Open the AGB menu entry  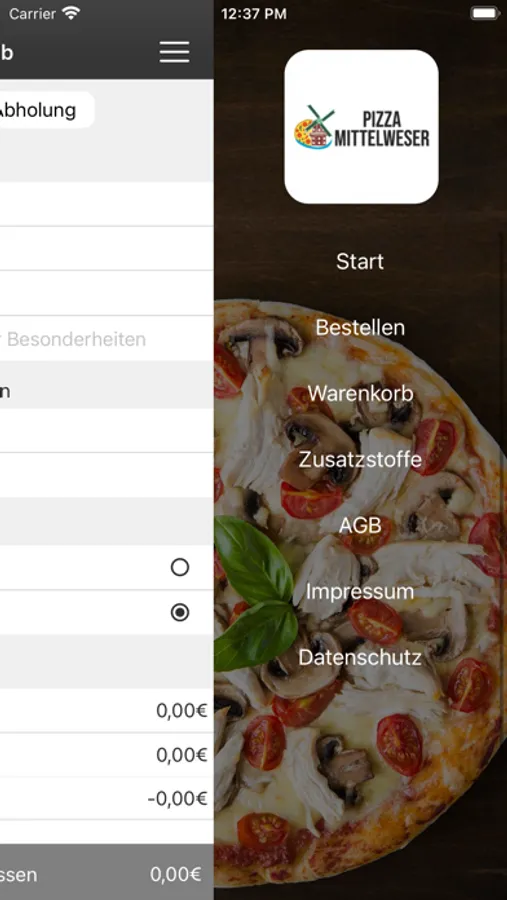click(x=360, y=525)
